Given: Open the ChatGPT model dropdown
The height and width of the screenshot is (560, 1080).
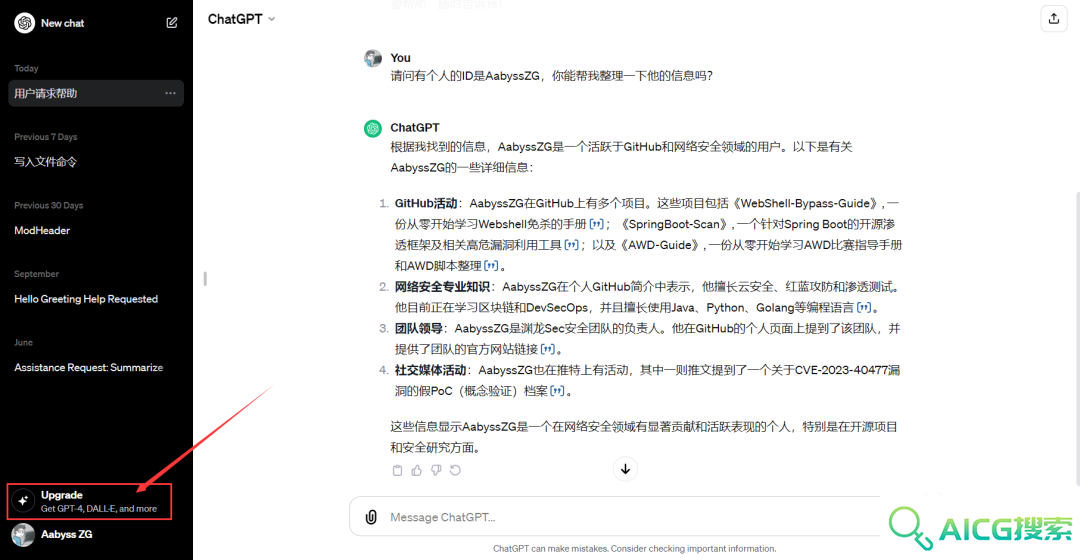Looking at the screenshot, I should point(241,19).
